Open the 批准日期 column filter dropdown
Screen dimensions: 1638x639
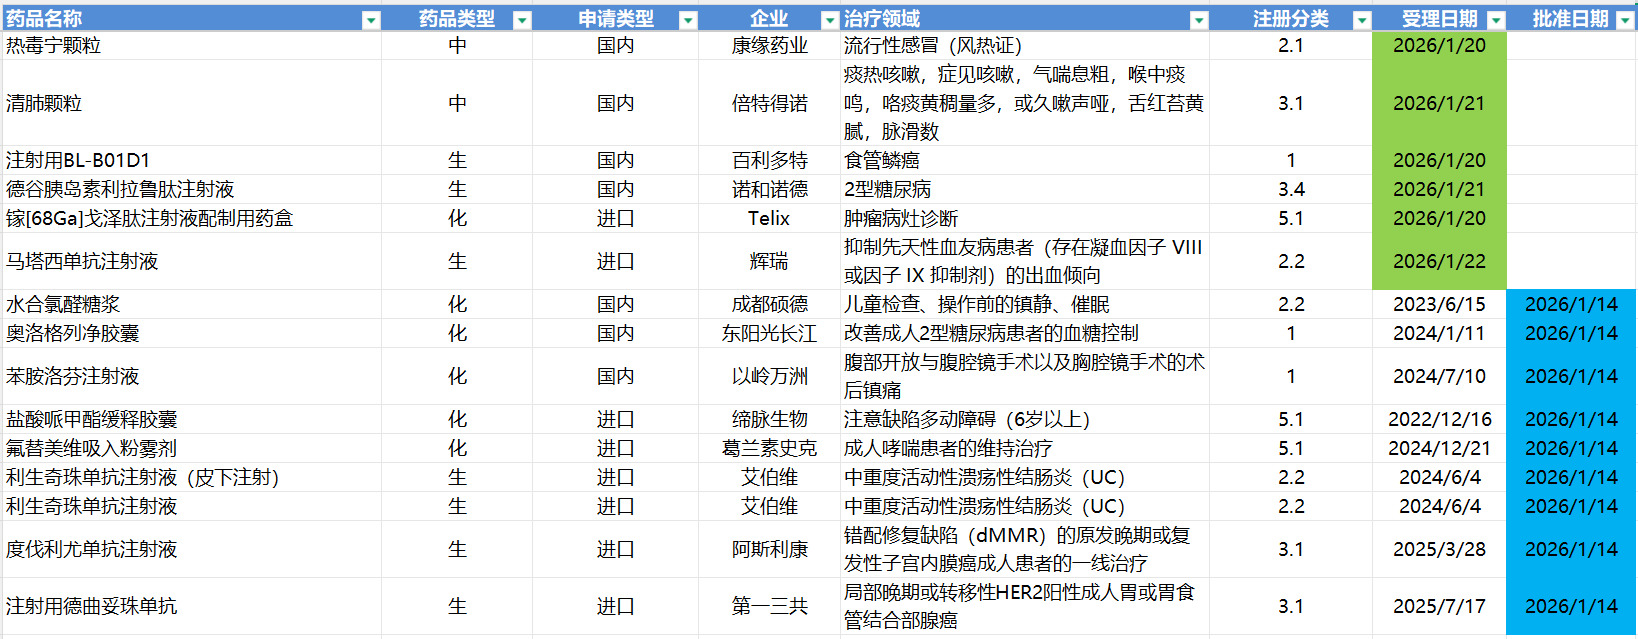point(1625,20)
